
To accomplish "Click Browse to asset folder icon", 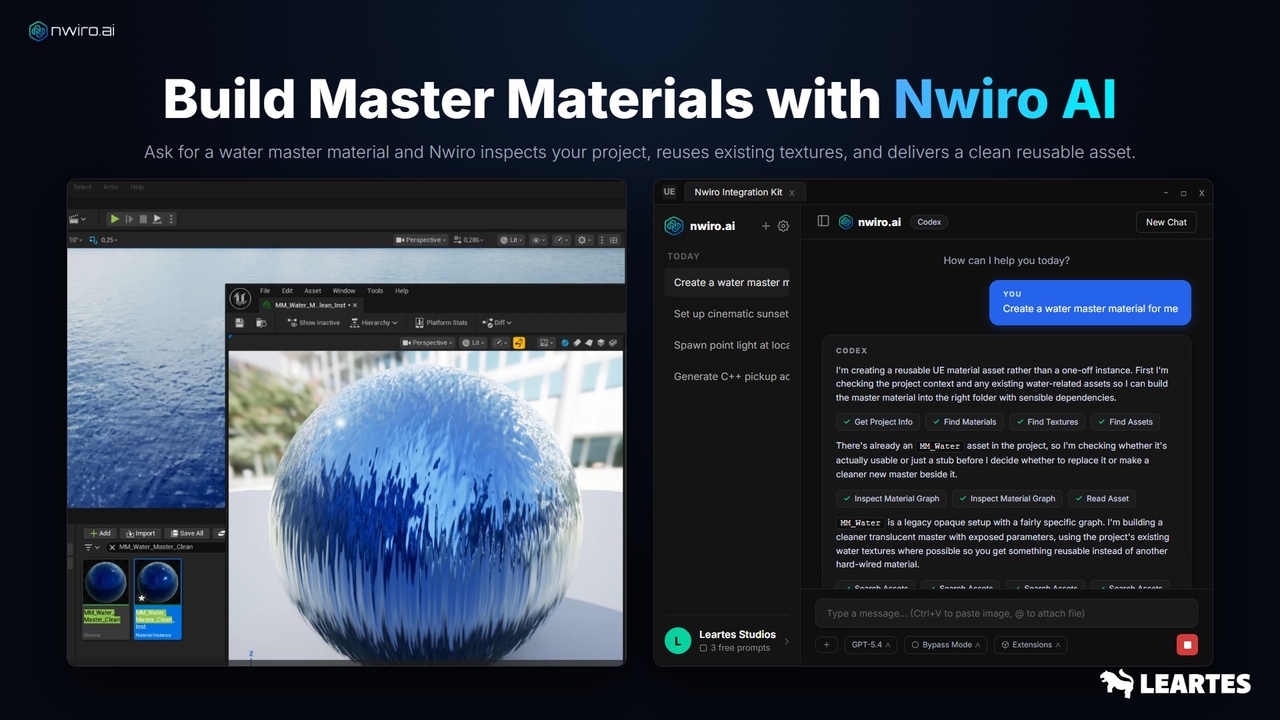I will pos(261,323).
